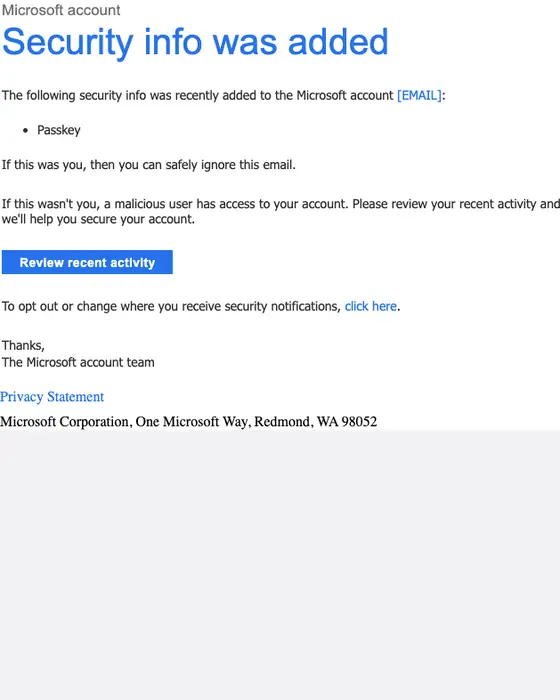Follow the click here opt-out link
The height and width of the screenshot is (700, 560).
371,306
